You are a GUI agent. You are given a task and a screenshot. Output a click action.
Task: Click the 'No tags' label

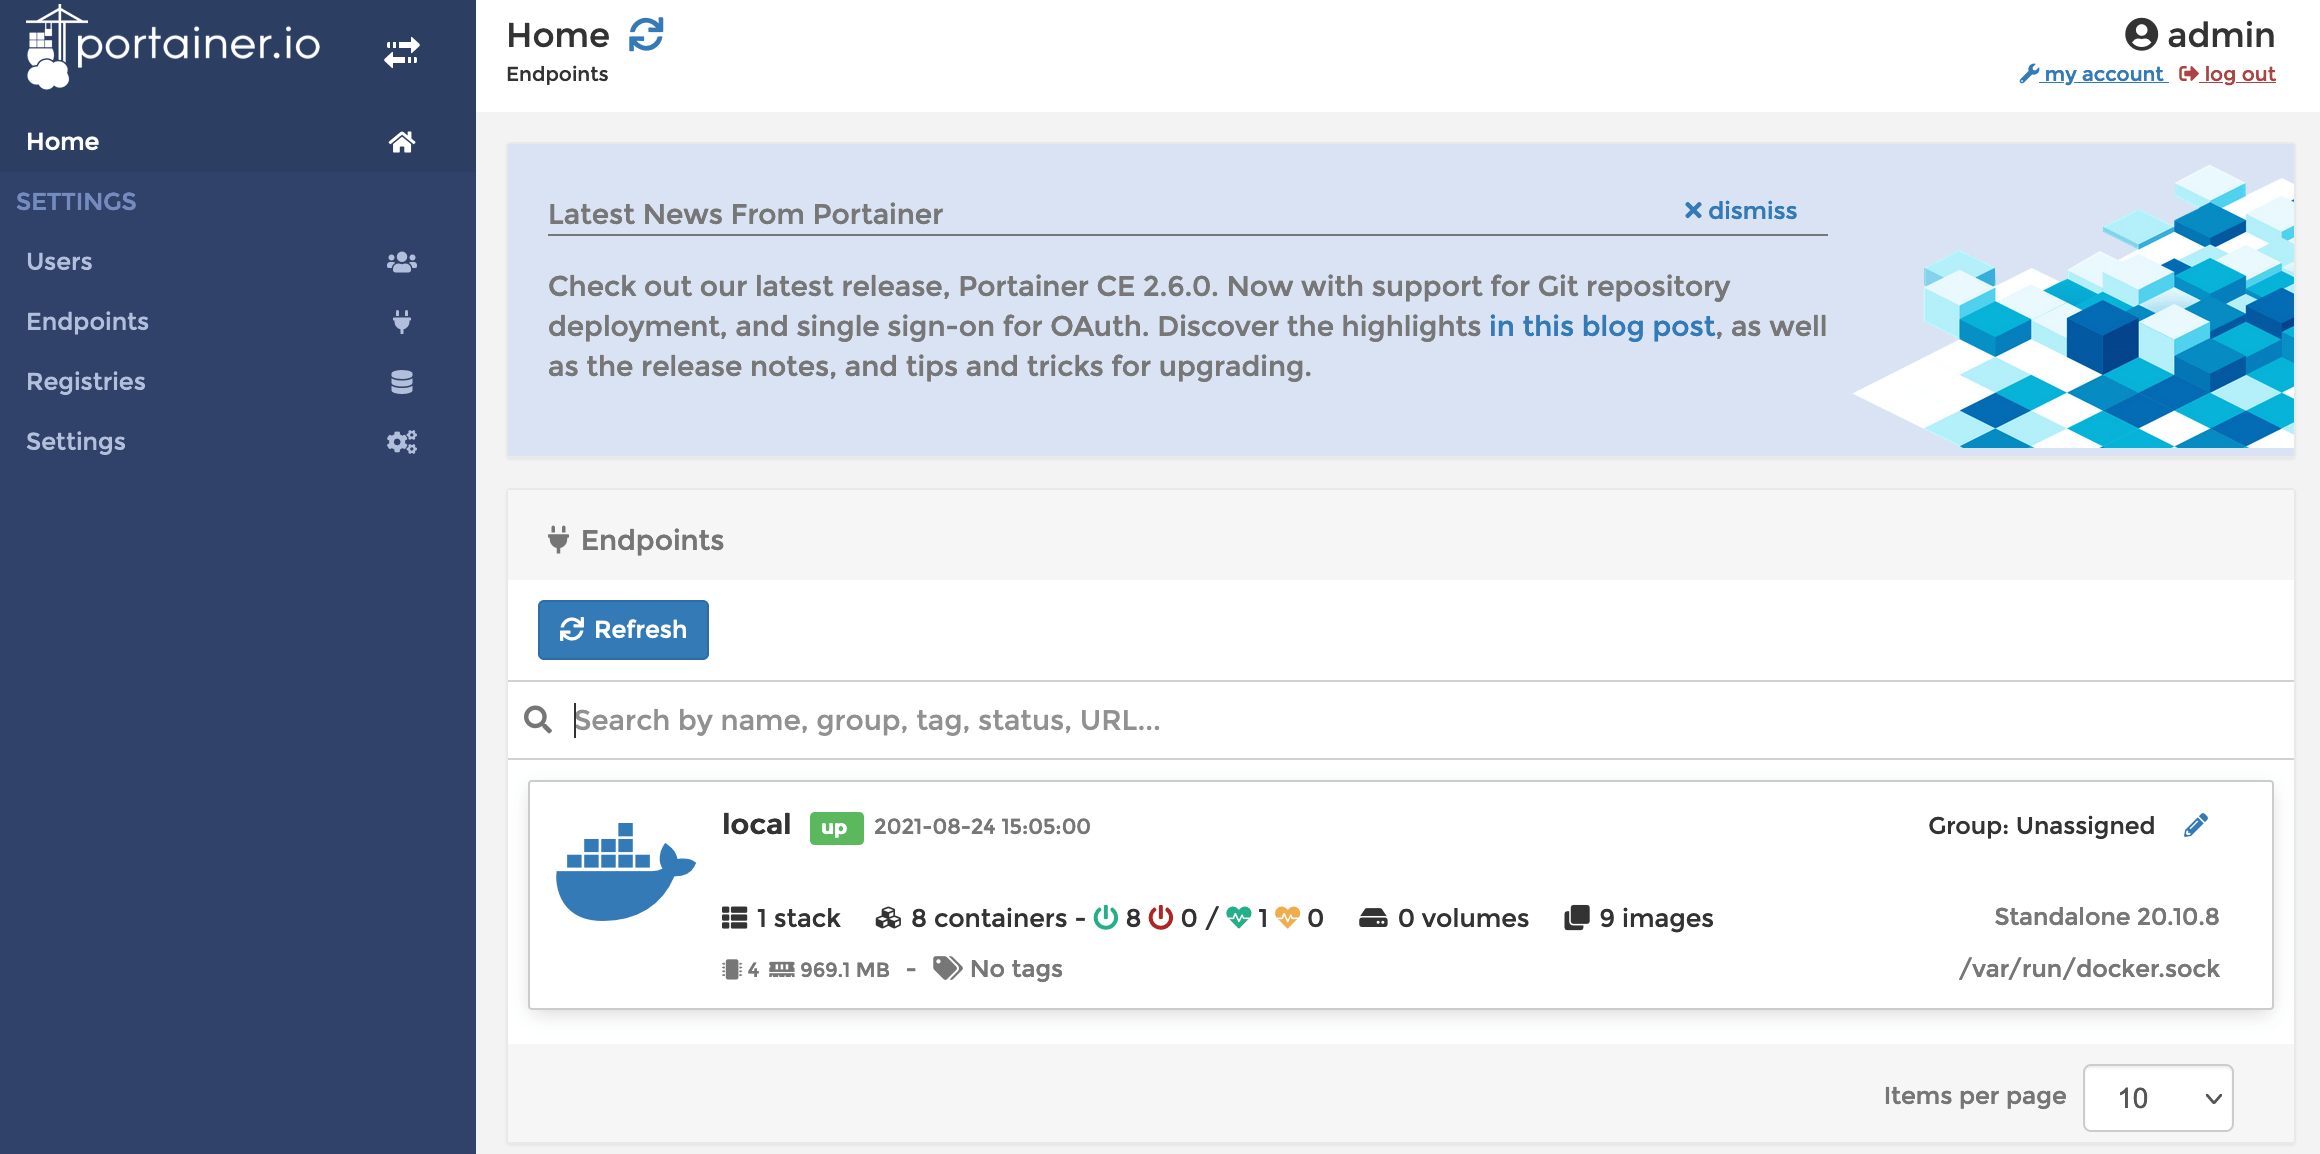[1016, 969]
